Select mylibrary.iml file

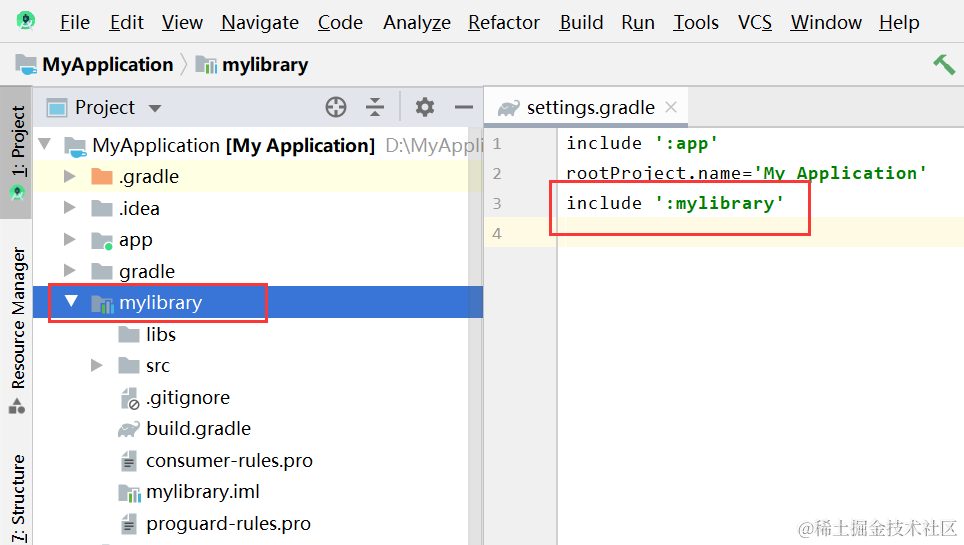coord(258,491)
